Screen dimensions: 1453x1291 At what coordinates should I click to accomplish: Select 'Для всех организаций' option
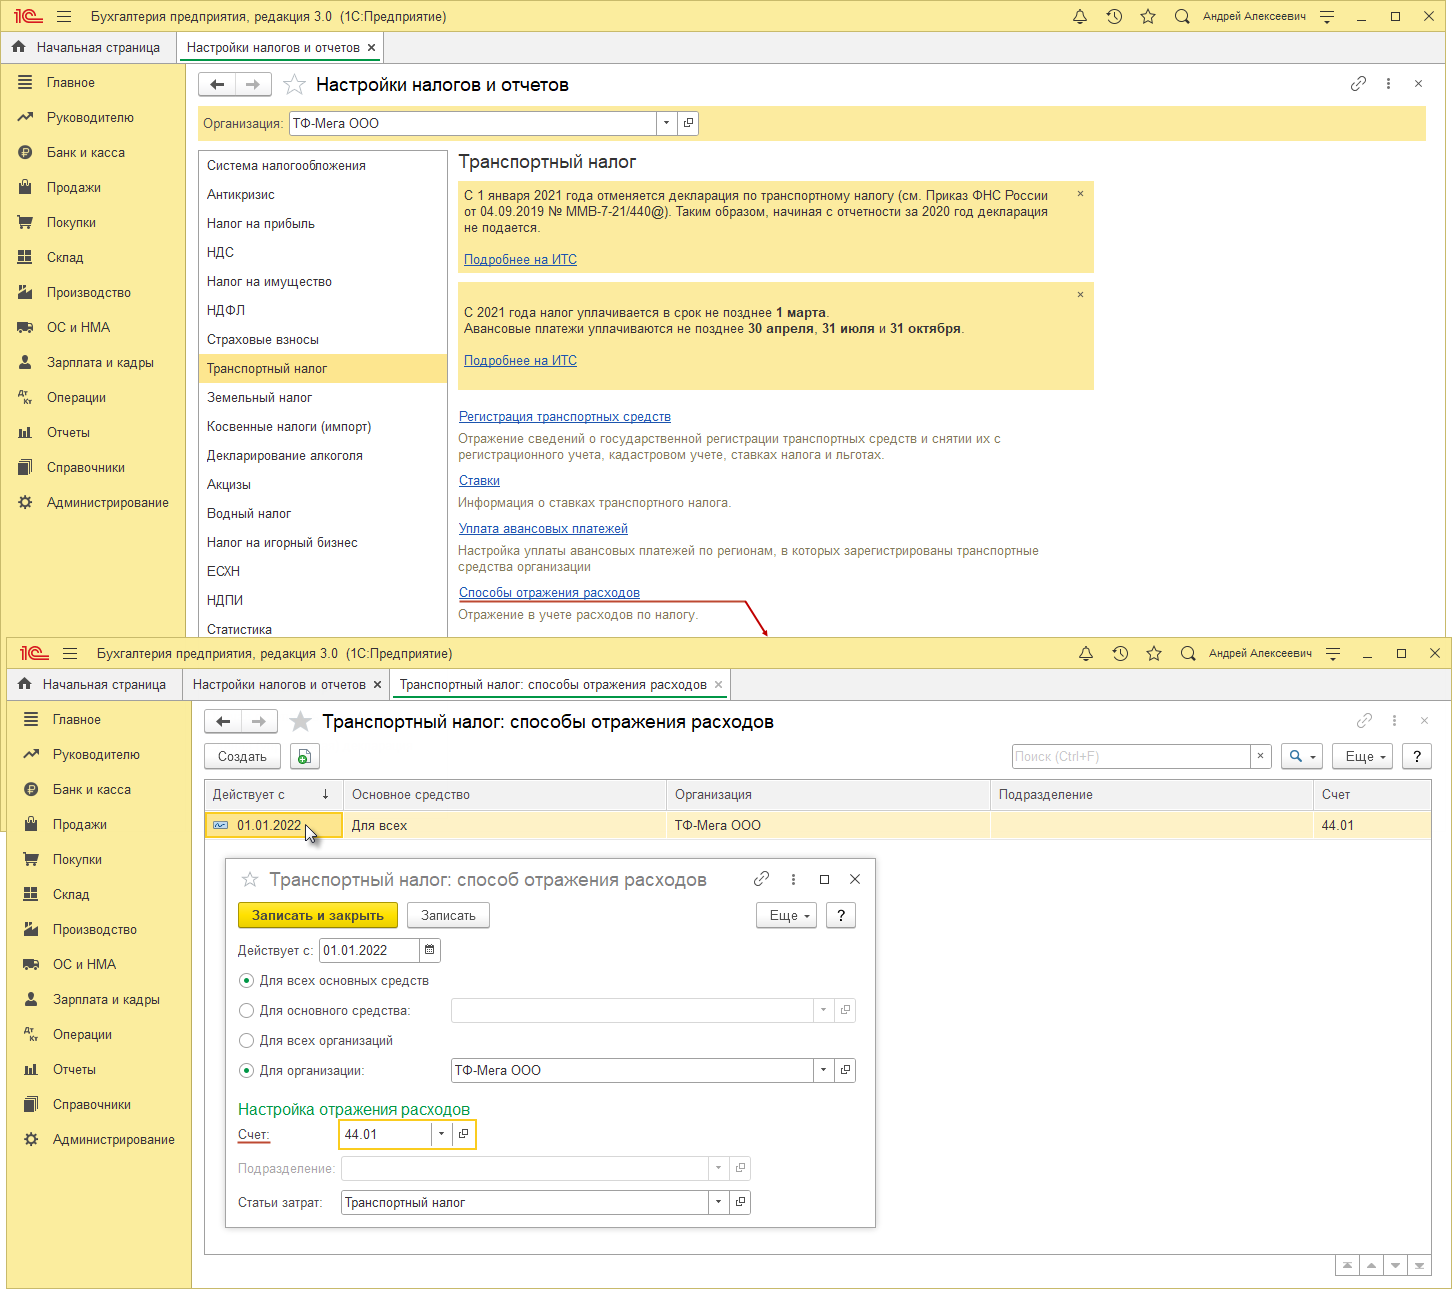246,1040
